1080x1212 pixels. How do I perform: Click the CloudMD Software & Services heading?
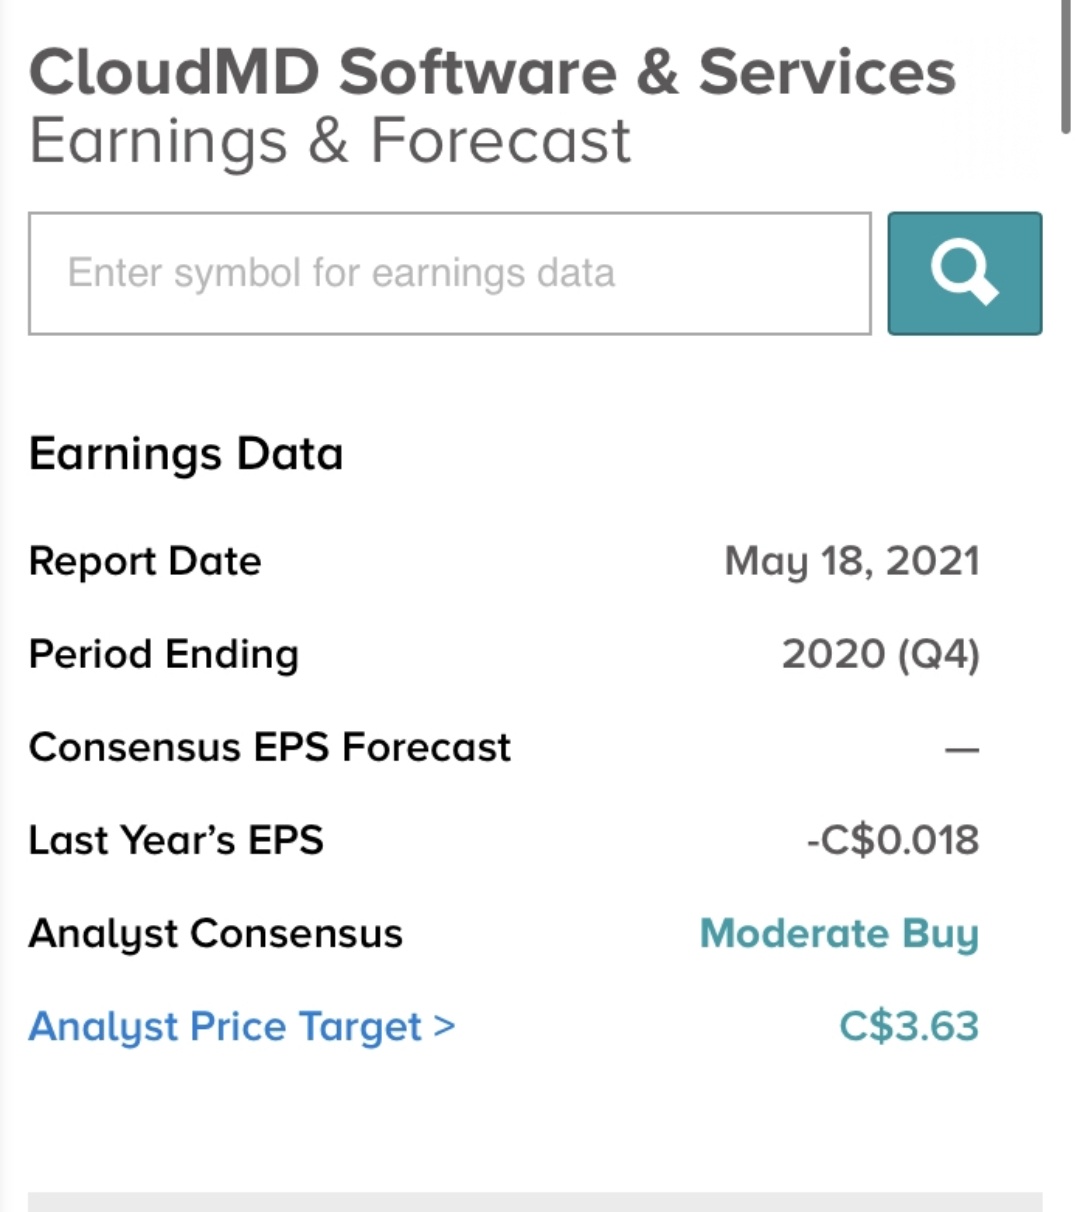(x=492, y=72)
